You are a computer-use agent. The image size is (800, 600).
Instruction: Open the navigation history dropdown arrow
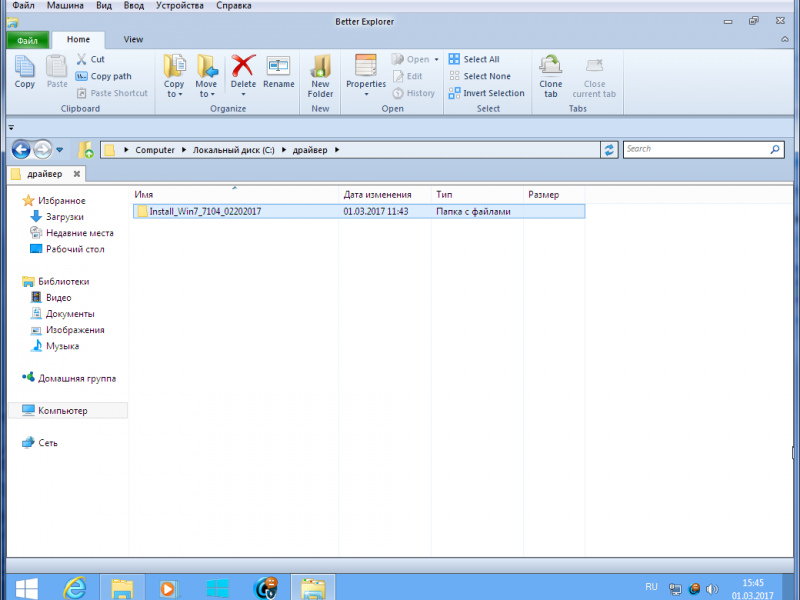(60, 150)
